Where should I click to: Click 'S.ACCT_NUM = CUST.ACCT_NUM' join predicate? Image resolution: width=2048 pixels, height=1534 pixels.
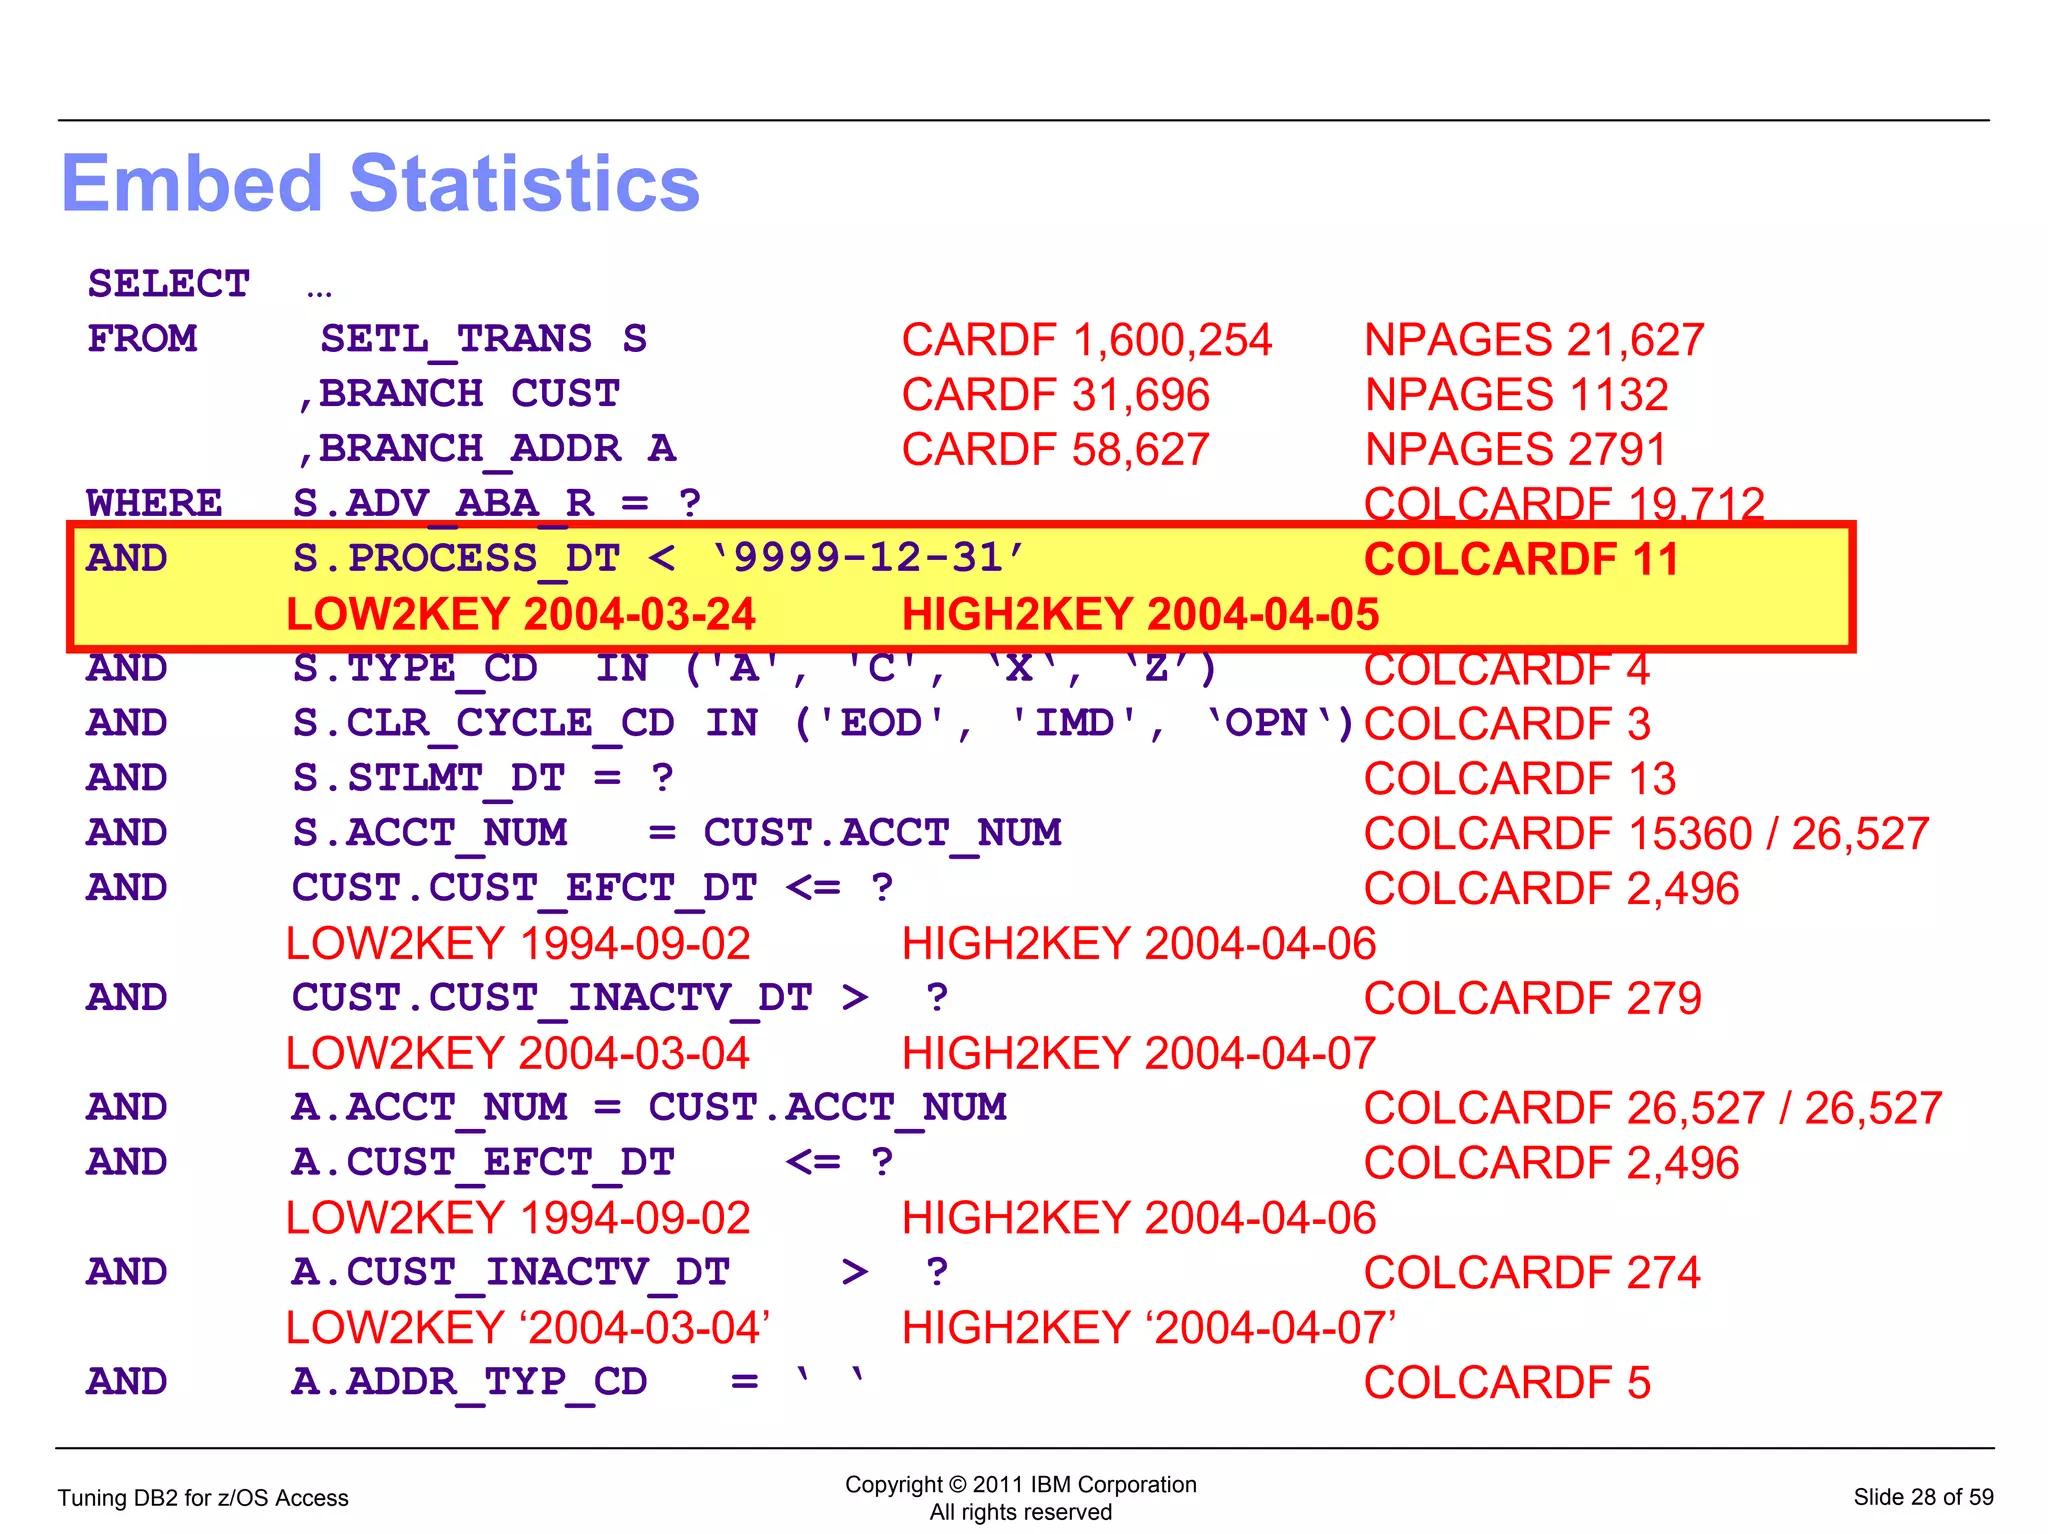(x=677, y=833)
